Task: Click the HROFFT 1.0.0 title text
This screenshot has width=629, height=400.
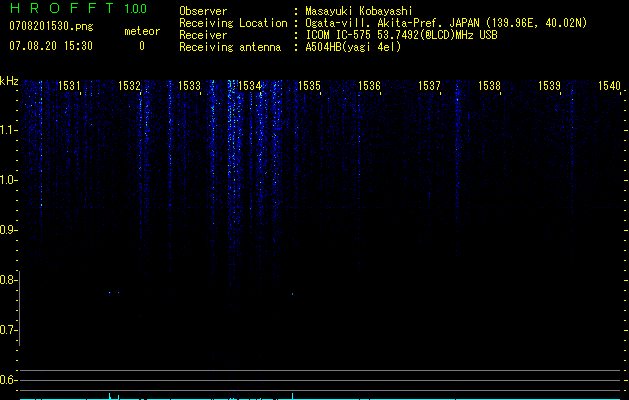Action: tap(79, 8)
